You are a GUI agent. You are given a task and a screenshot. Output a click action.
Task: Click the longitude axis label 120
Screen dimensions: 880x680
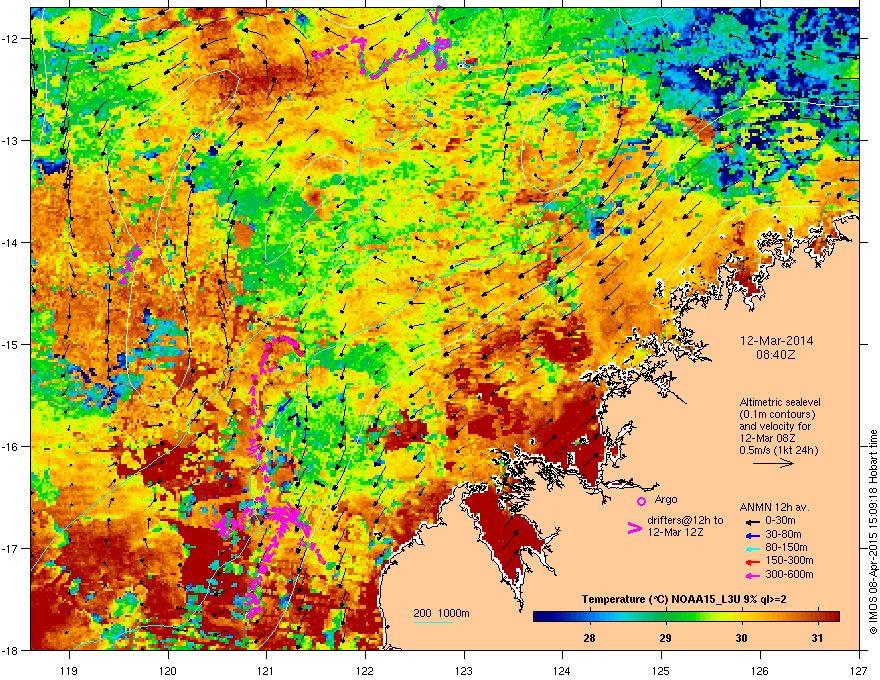(168, 670)
